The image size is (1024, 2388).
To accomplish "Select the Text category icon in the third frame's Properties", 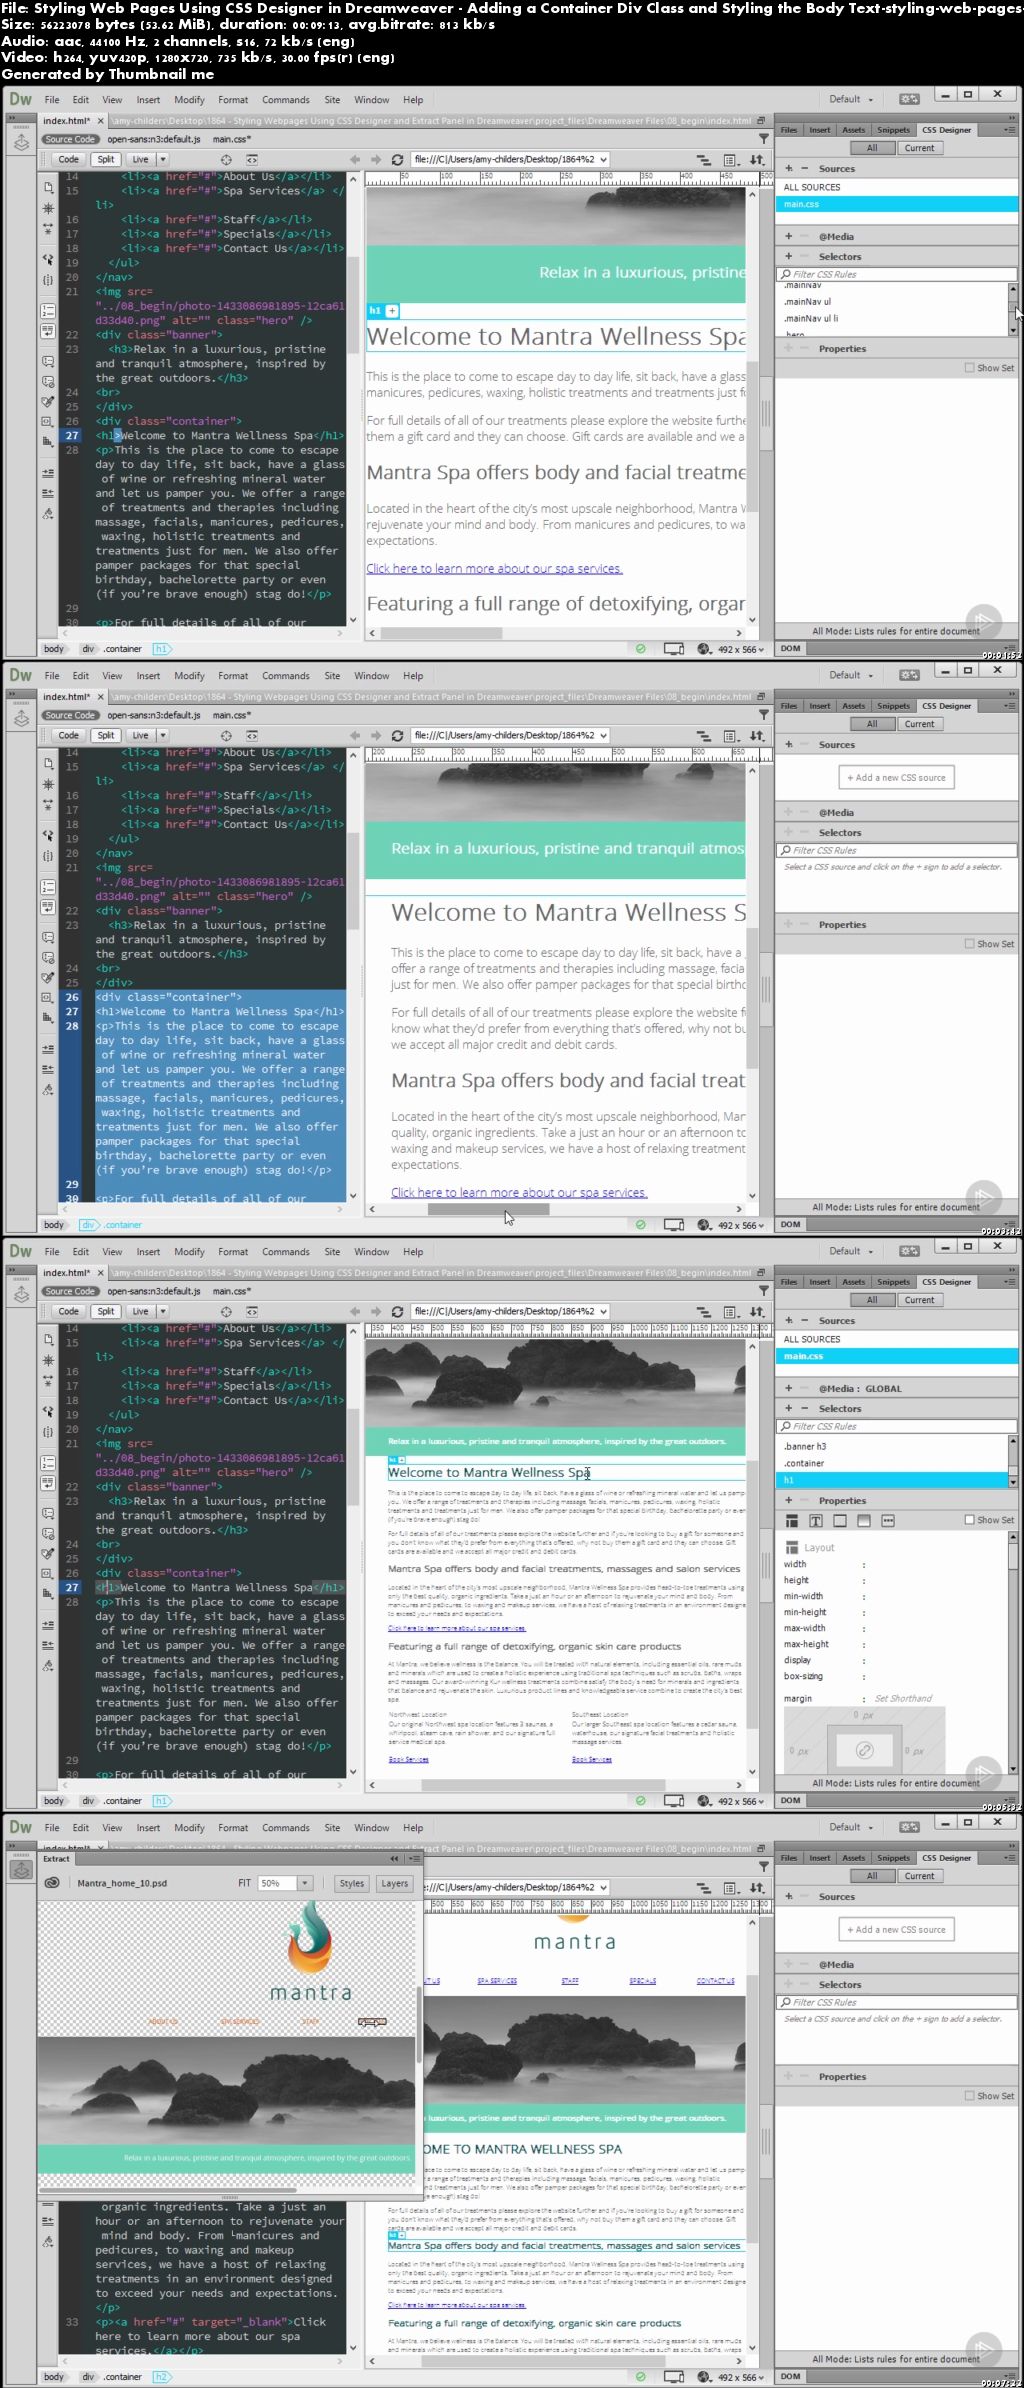I will click(816, 1521).
